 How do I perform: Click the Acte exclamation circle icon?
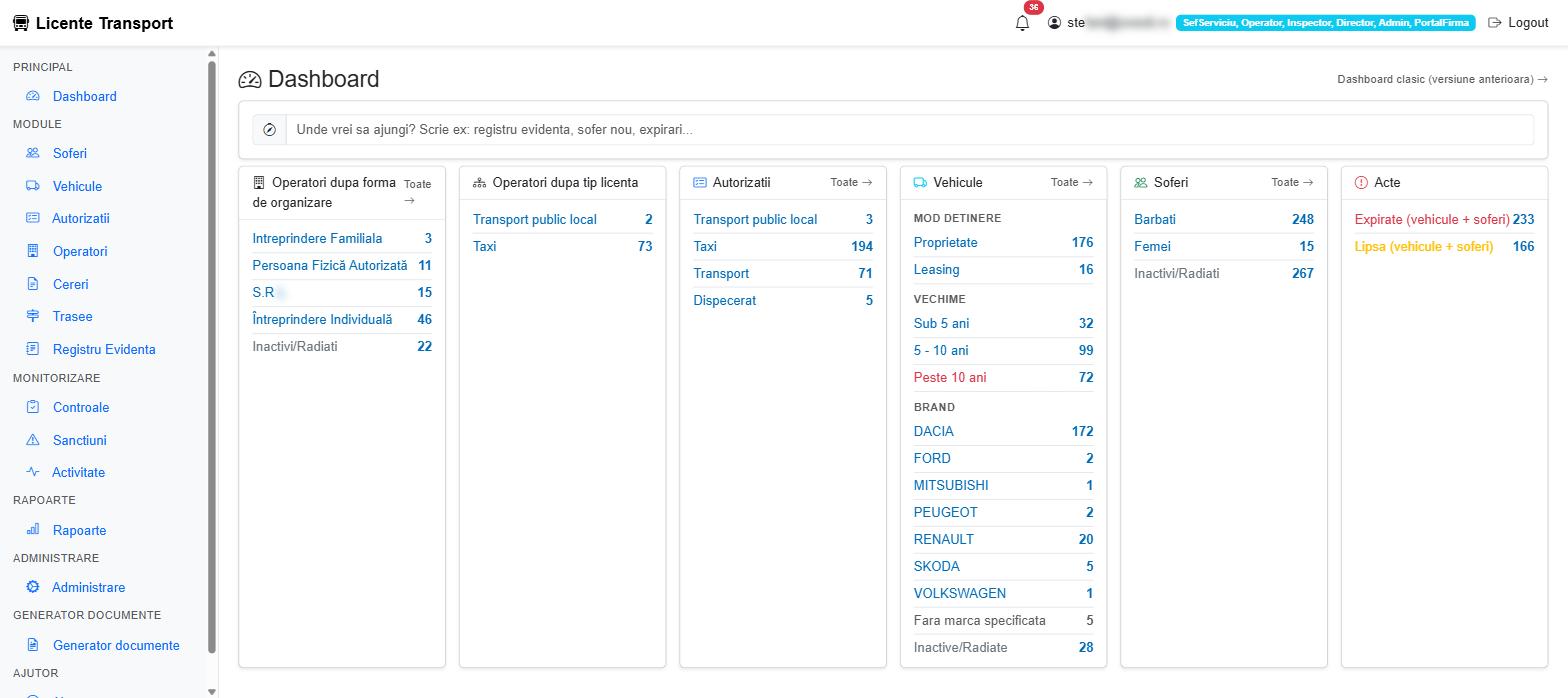pos(1361,183)
